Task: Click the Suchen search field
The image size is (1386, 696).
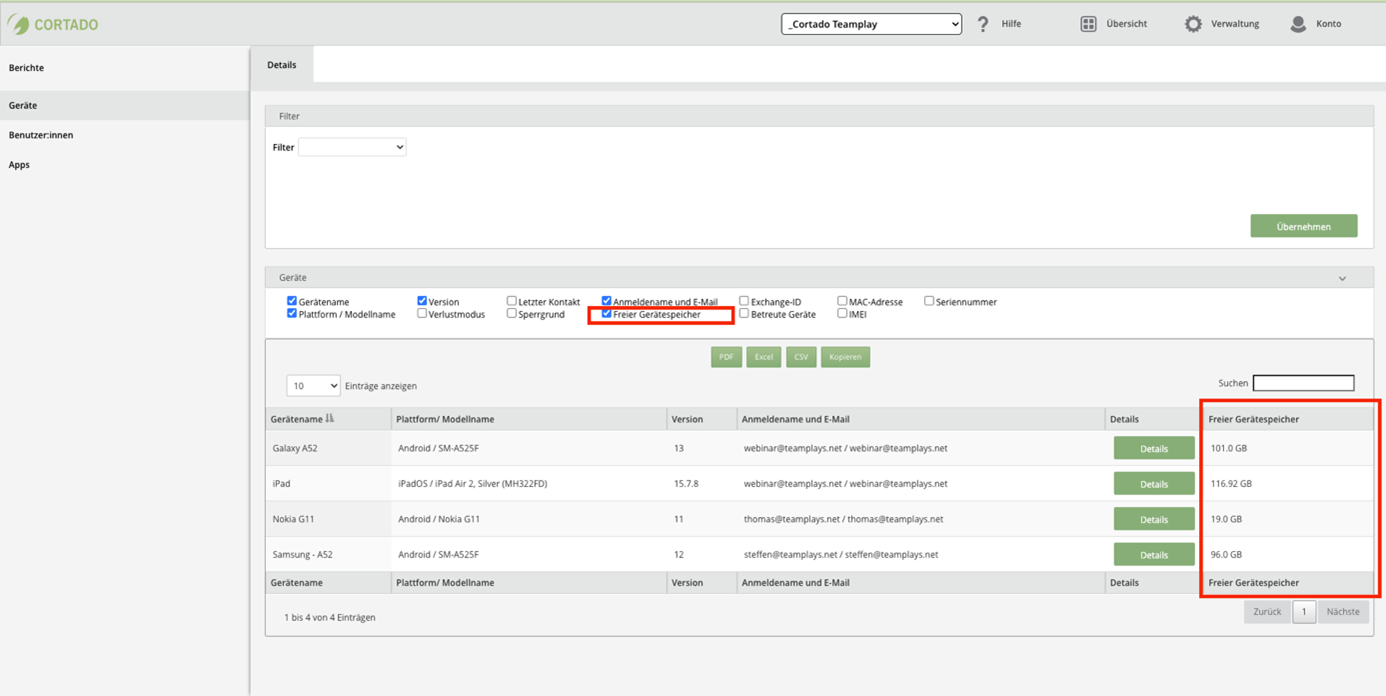Action: 1303,383
